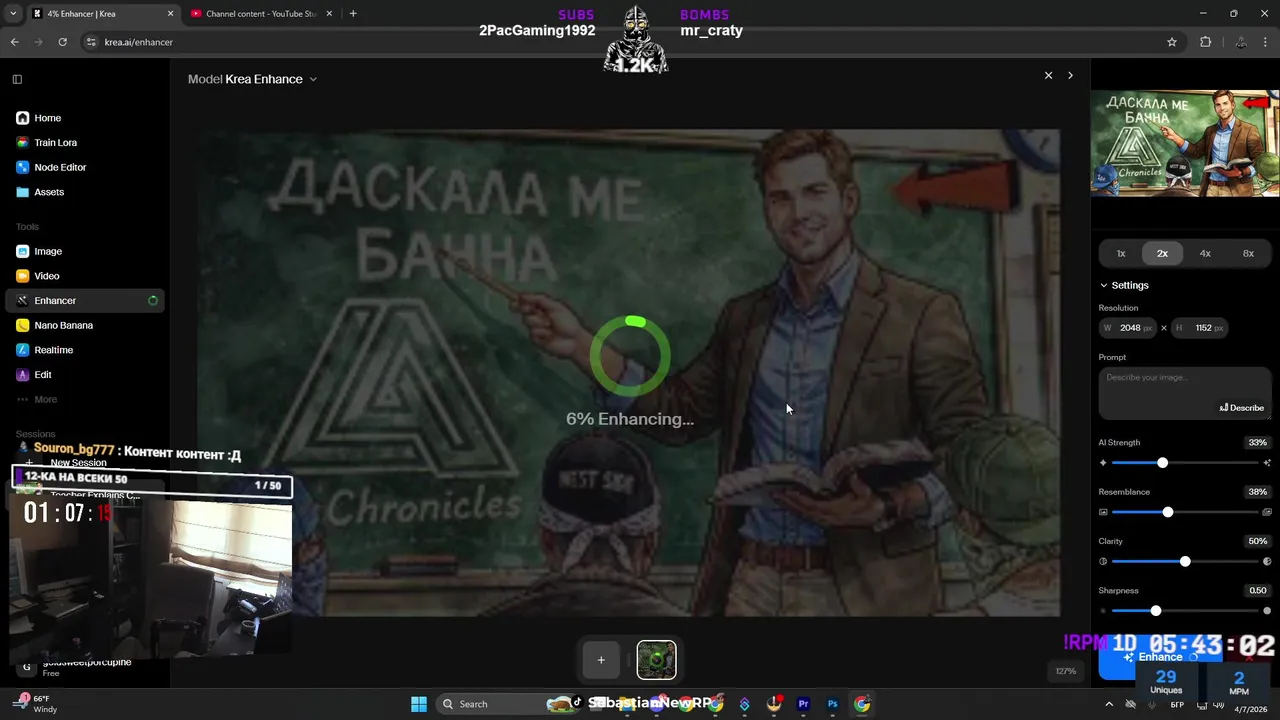
Task: Add new image with plus button
Action: [601, 660]
